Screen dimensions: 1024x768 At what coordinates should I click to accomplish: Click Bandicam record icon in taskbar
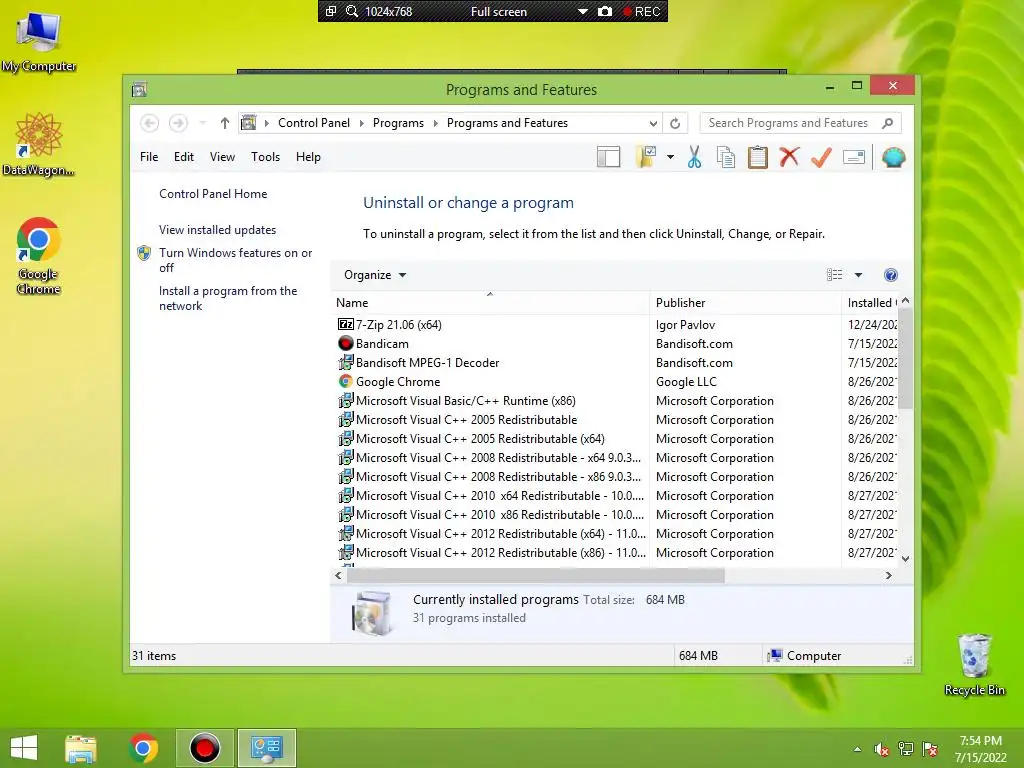204,748
